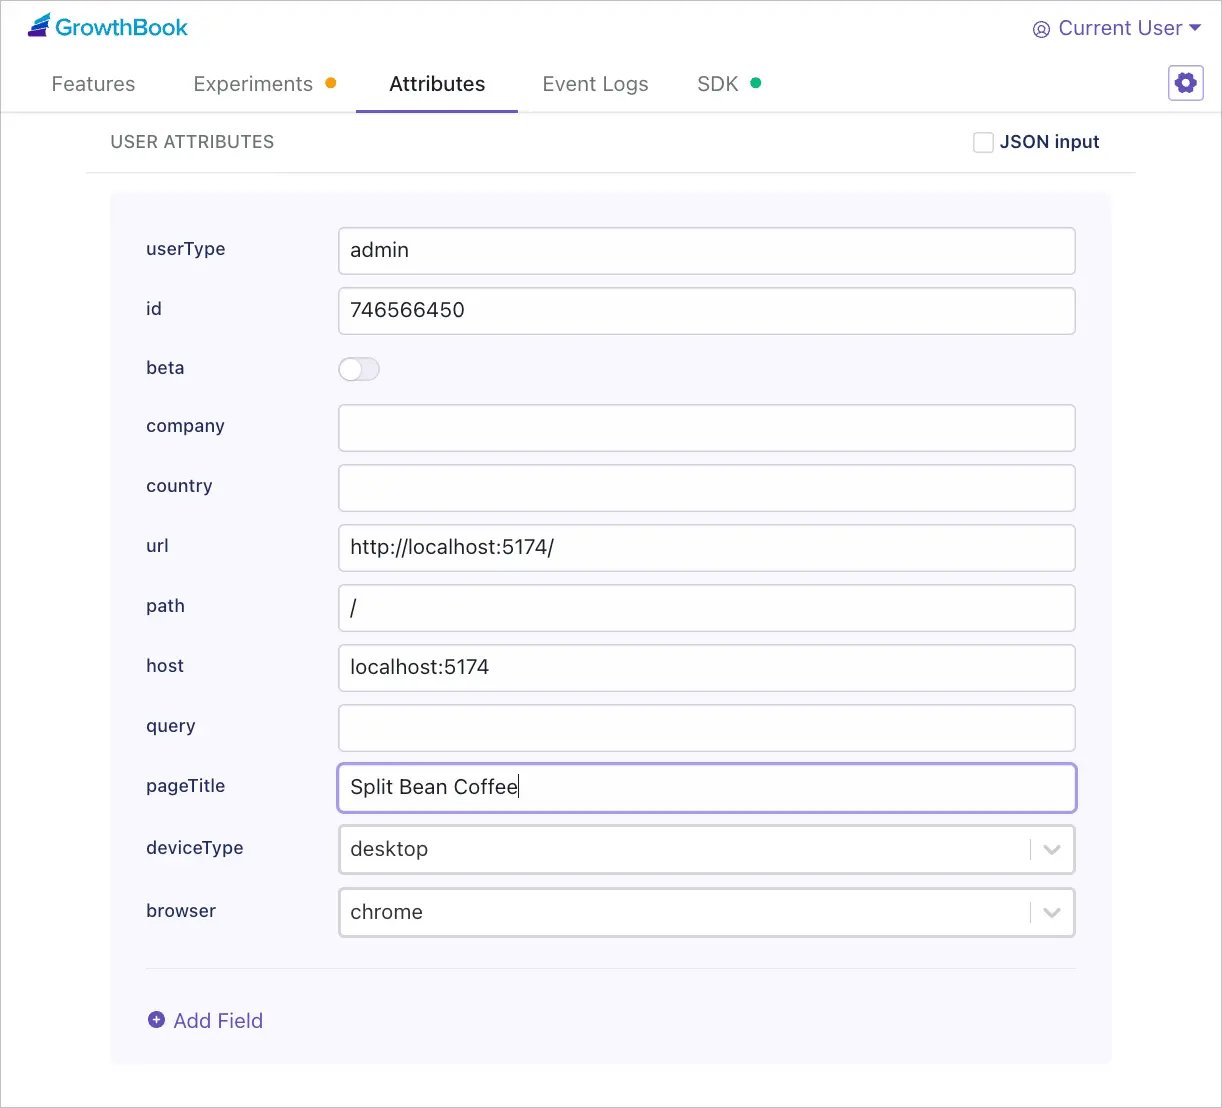Enable the JSON input checkbox
The width and height of the screenshot is (1222, 1108).
pyautogui.click(x=983, y=142)
